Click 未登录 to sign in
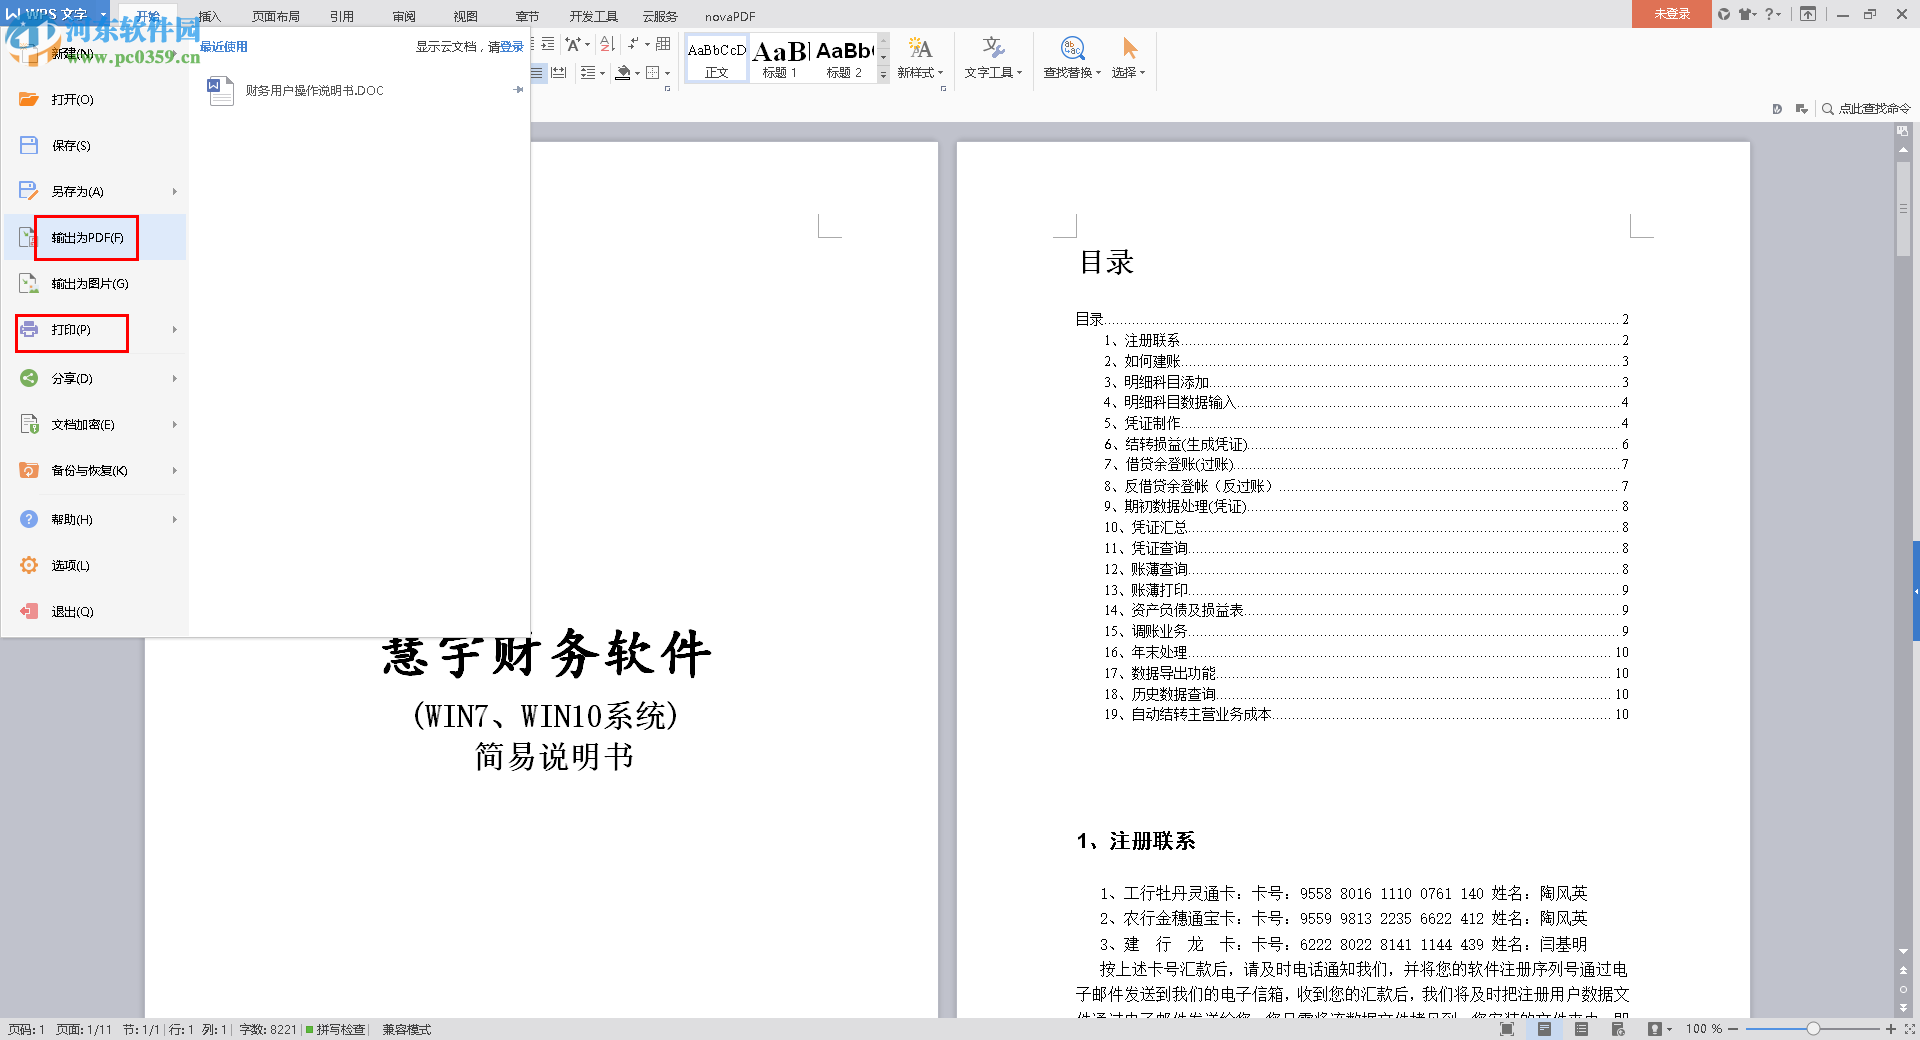This screenshot has width=1920, height=1040. (1670, 14)
